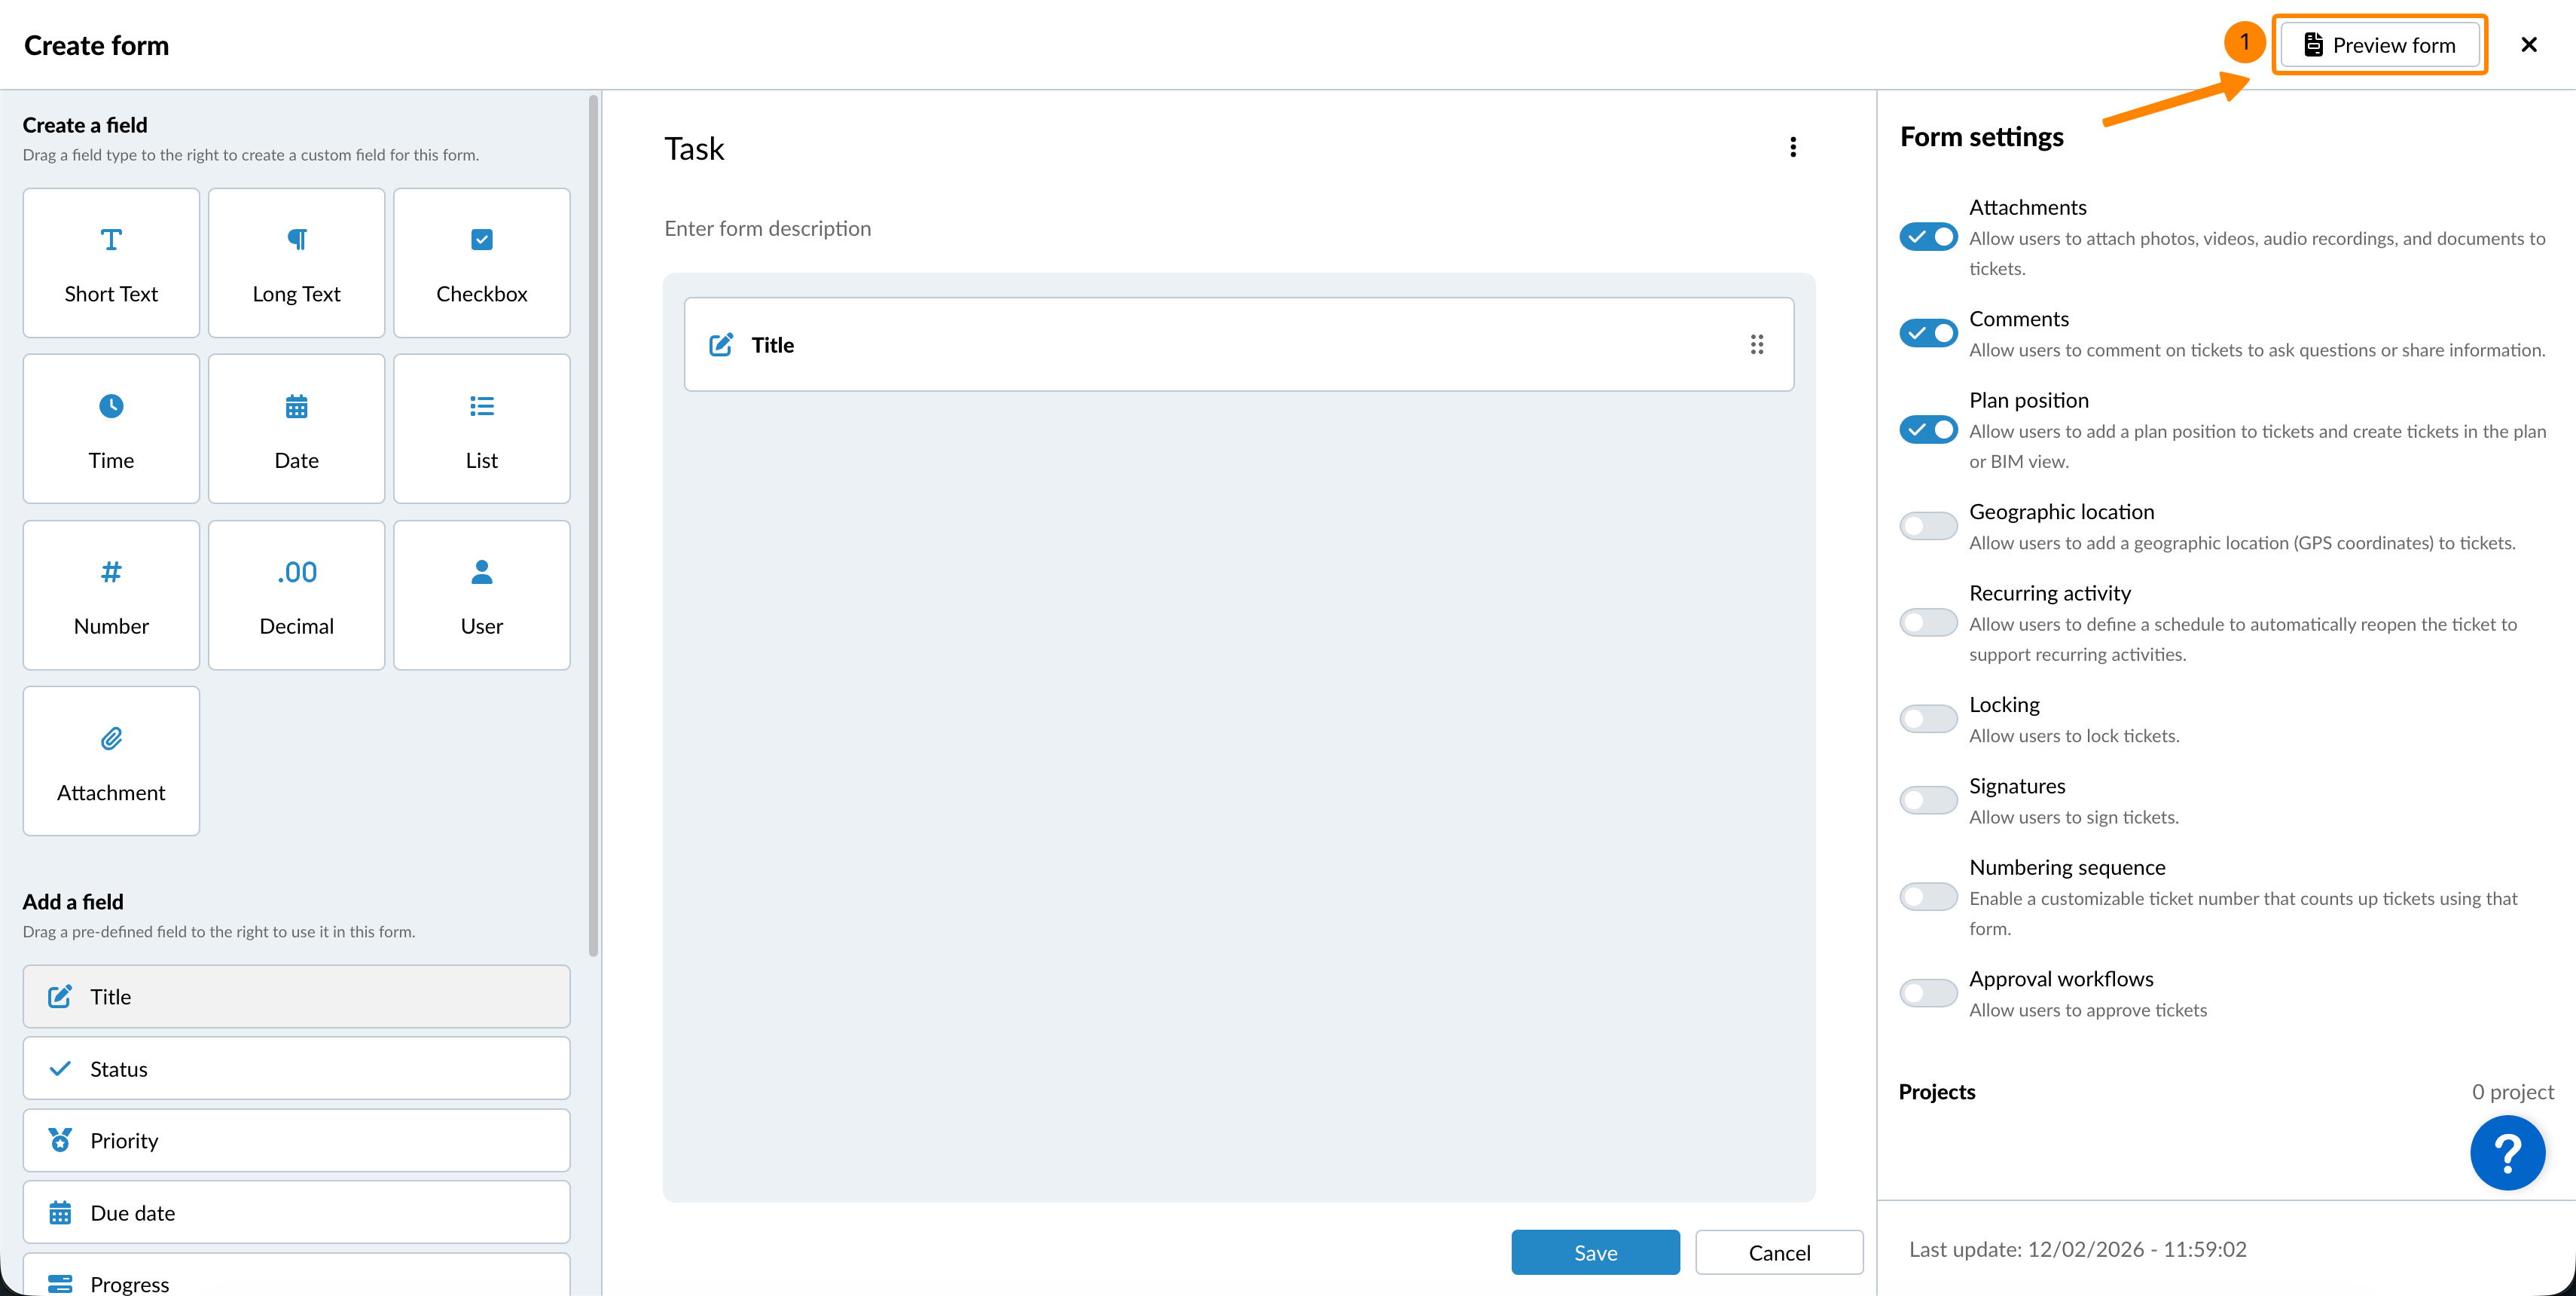Click the Short Text field type icon
2576x1296 pixels.
[111, 240]
